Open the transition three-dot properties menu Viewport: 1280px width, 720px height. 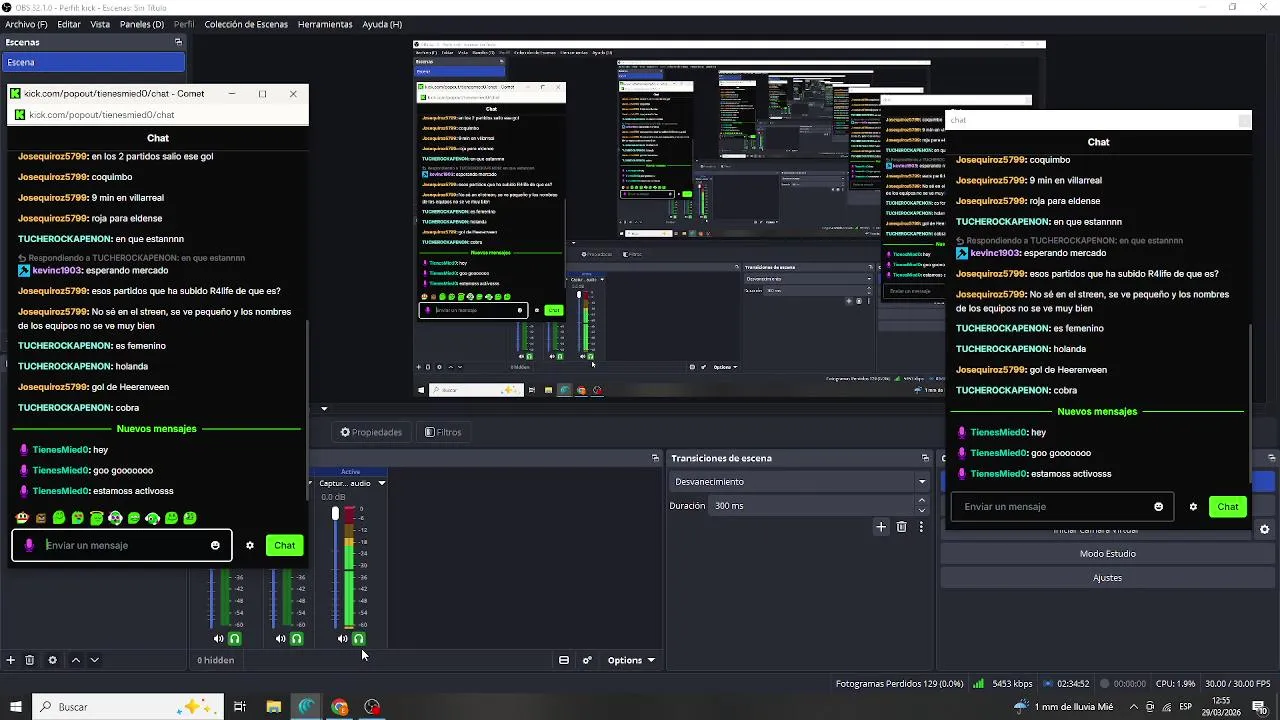click(921, 527)
